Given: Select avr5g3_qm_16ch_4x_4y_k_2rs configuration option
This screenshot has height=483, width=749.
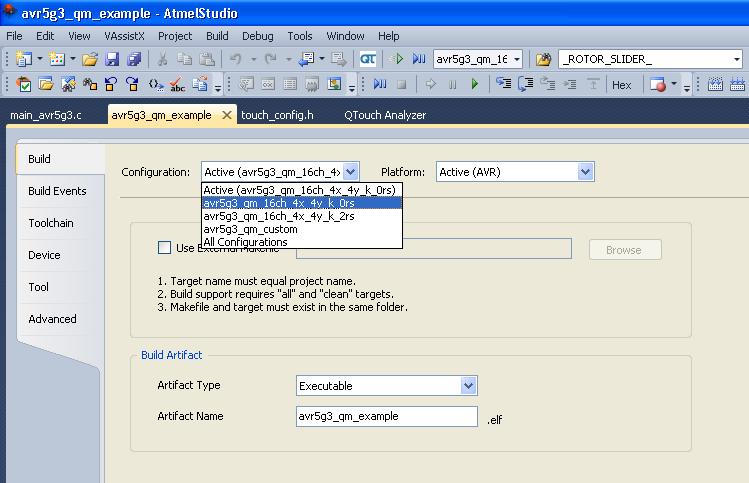Looking at the screenshot, I should pyautogui.click(x=302, y=216).
